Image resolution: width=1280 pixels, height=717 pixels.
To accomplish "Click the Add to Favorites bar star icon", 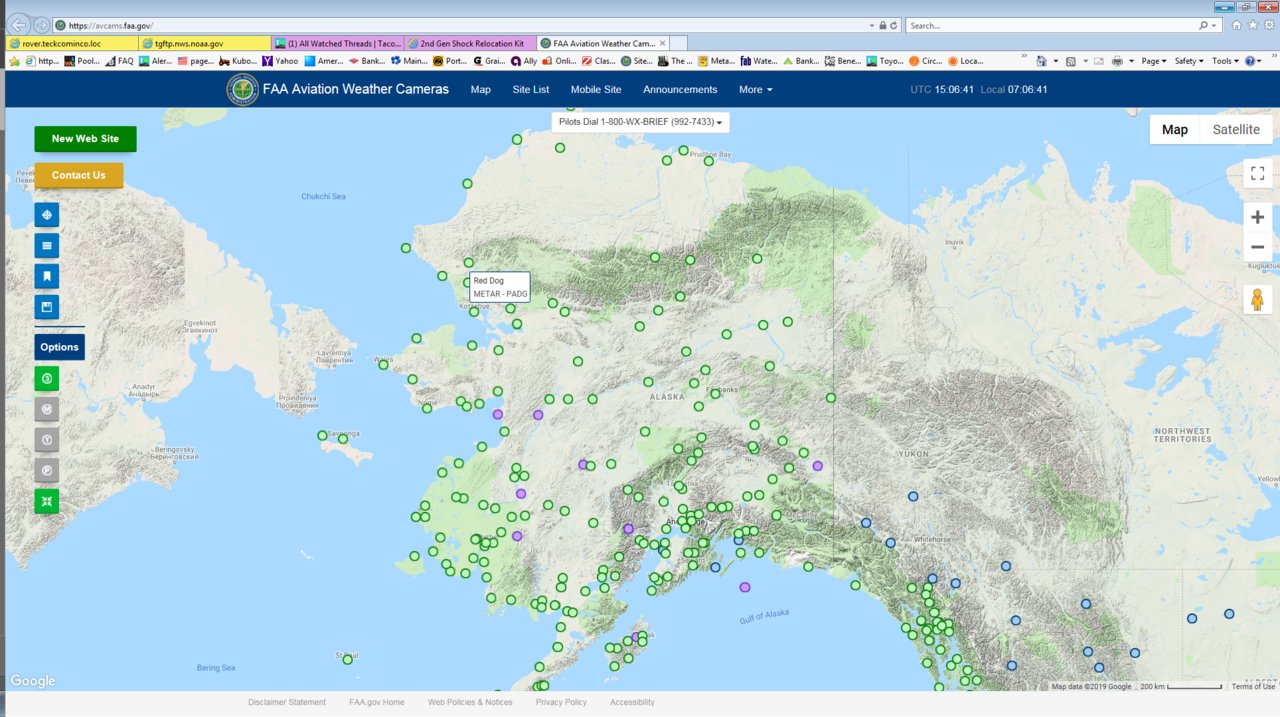I will pyautogui.click(x=14, y=61).
